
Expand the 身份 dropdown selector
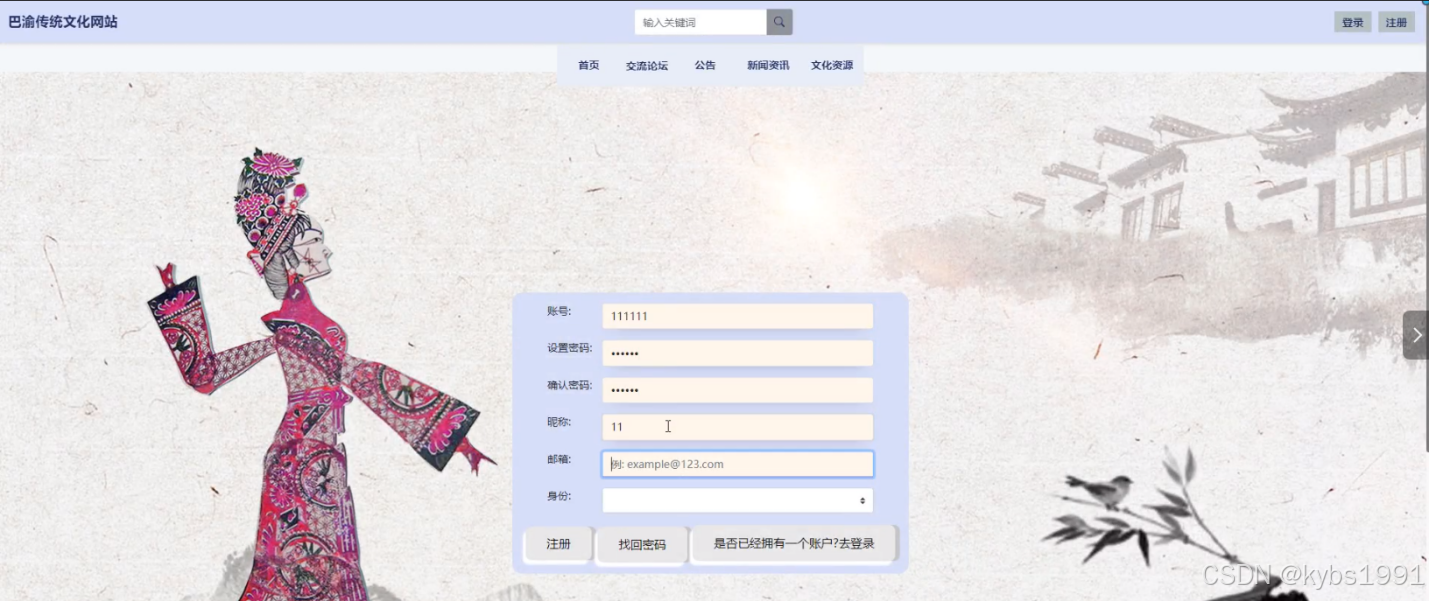pos(738,500)
